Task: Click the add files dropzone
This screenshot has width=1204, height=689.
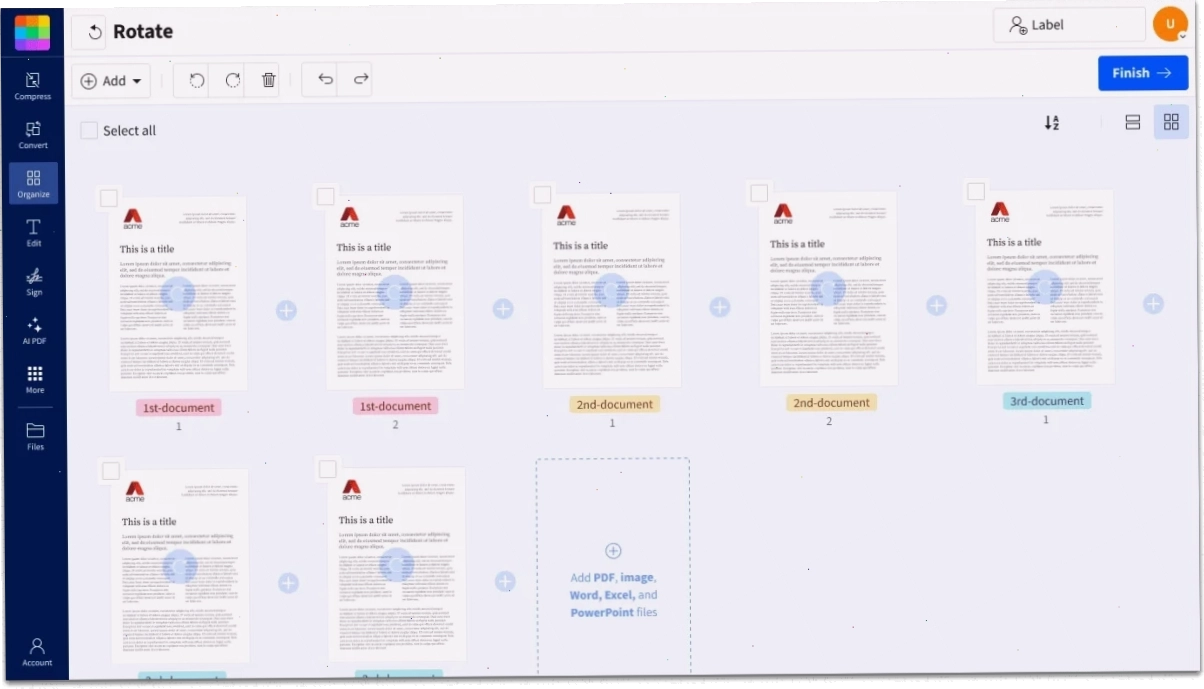Action: pos(613,566)
